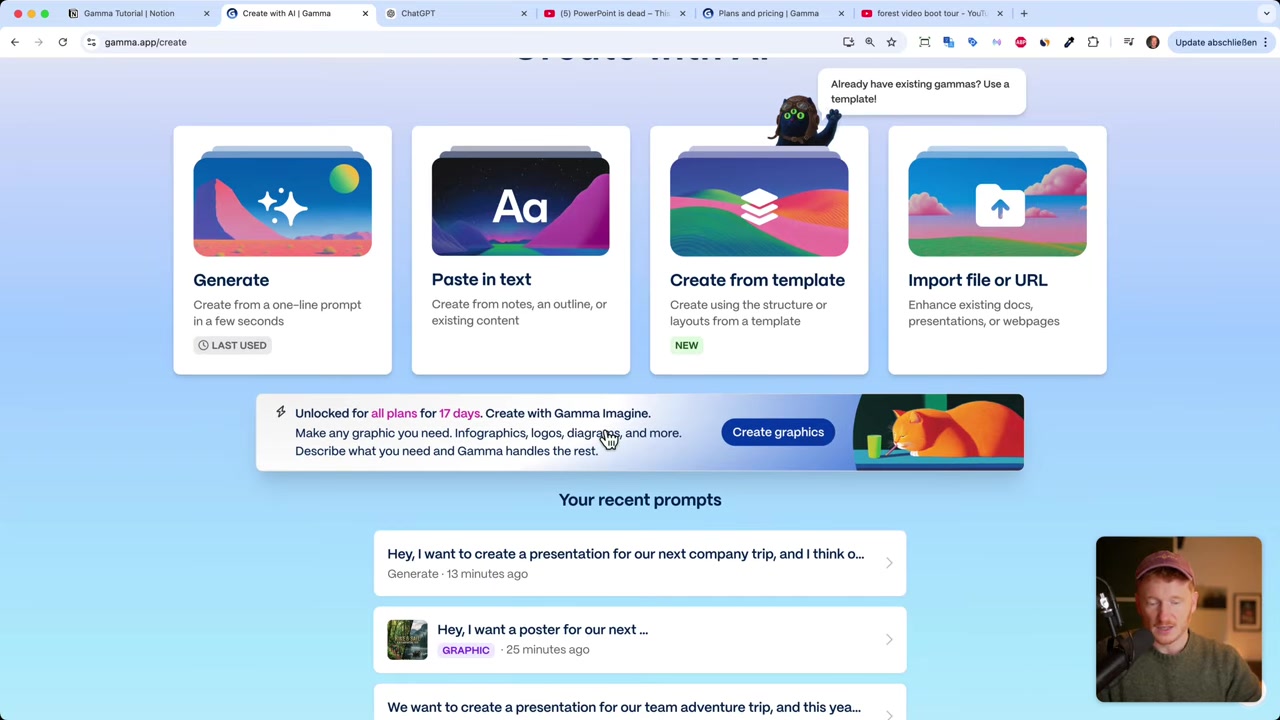Image resolution: width=1280 pixels, height=720 pixels.
Task: Open recent prompt about company trip
Action: point(640,563)
